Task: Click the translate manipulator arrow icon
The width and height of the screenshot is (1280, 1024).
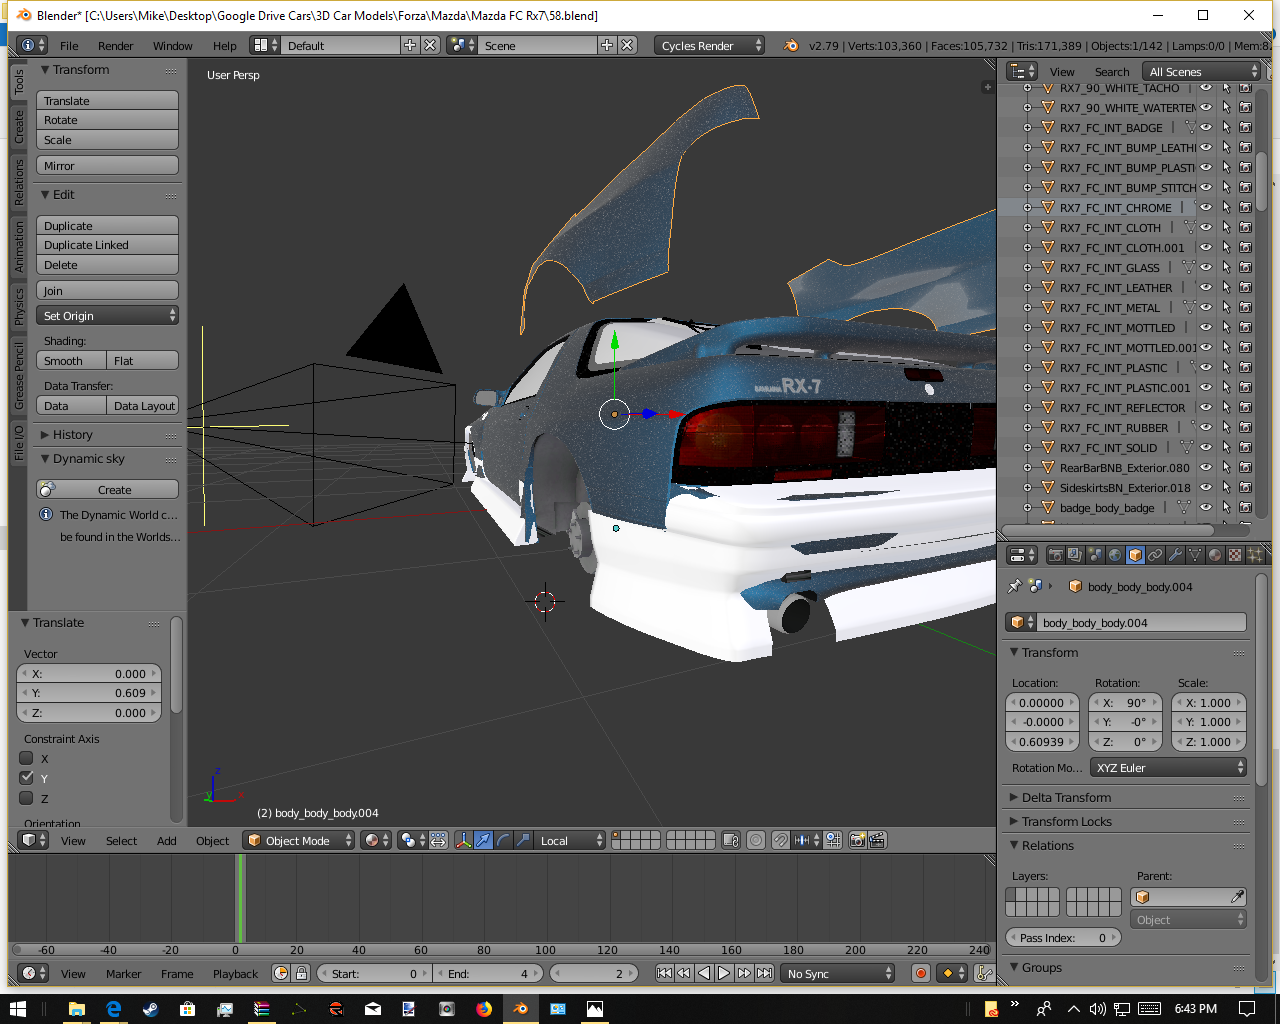Action: click(483, 840)
